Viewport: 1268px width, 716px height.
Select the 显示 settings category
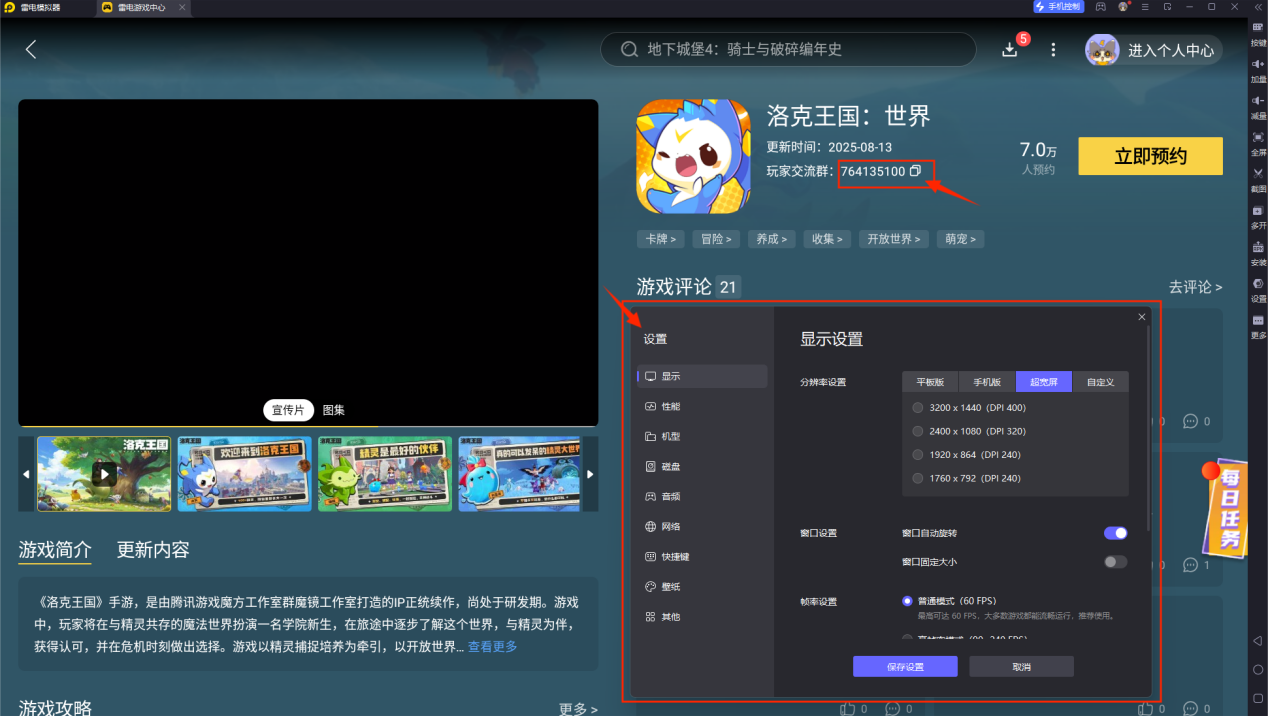tap(702, 376)
